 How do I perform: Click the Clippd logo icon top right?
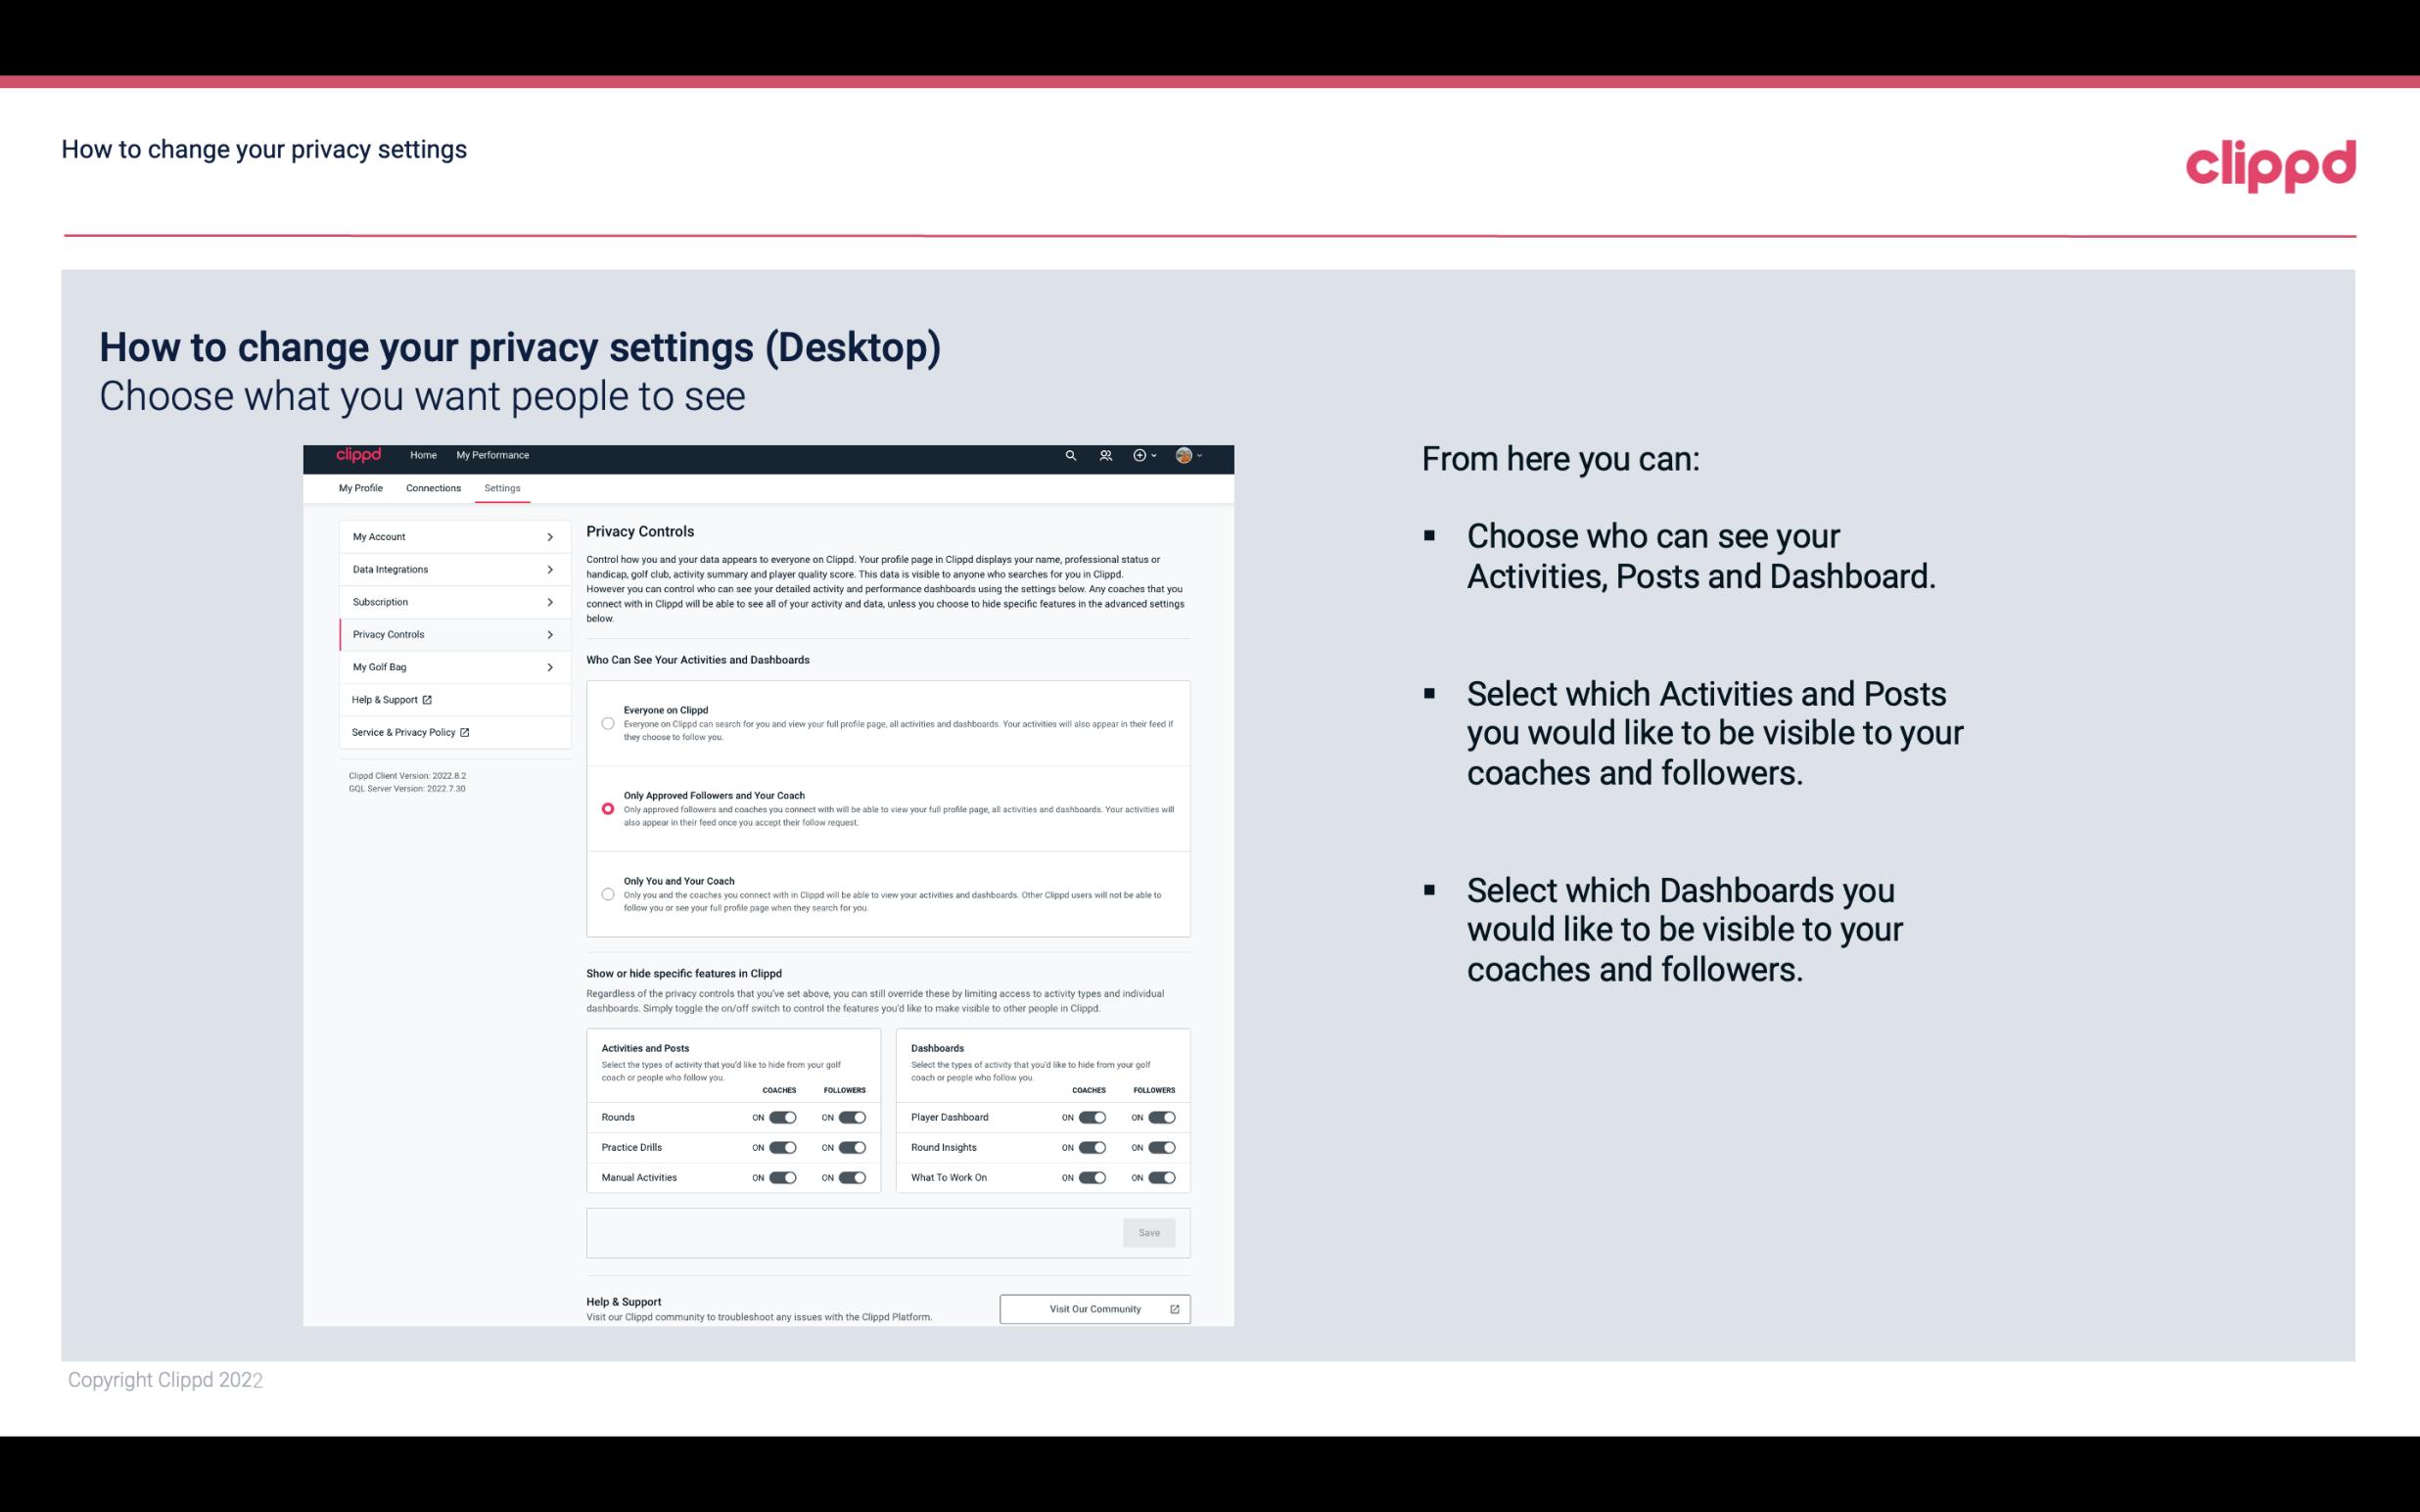[2270, 165]
